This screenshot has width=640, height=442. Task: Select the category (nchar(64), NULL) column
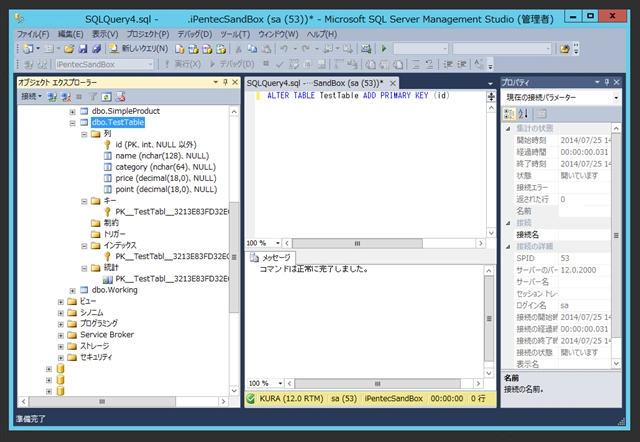[x=165, y=167]
